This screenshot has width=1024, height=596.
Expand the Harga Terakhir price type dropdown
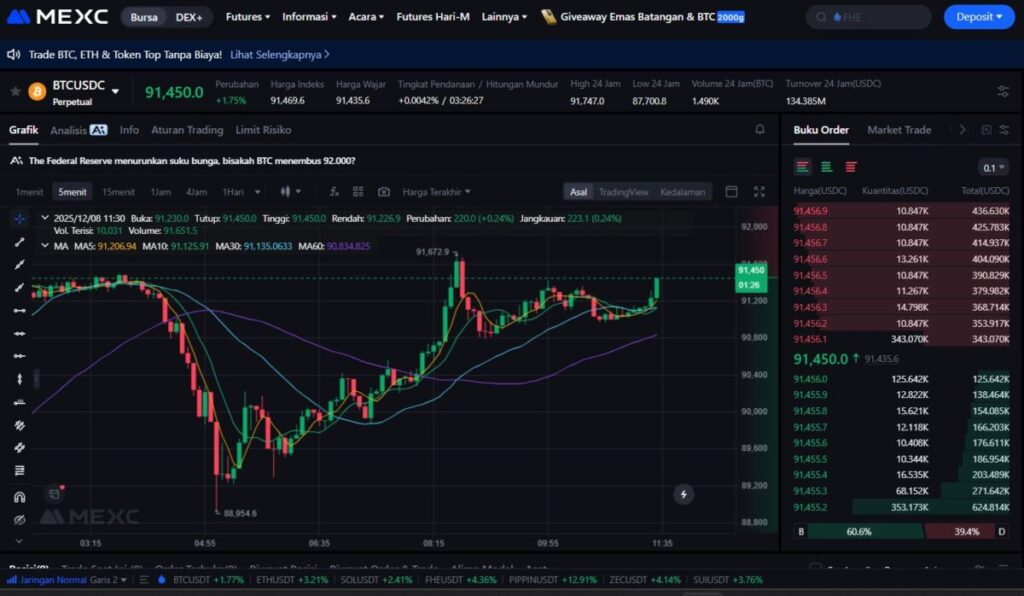[436, 192]
